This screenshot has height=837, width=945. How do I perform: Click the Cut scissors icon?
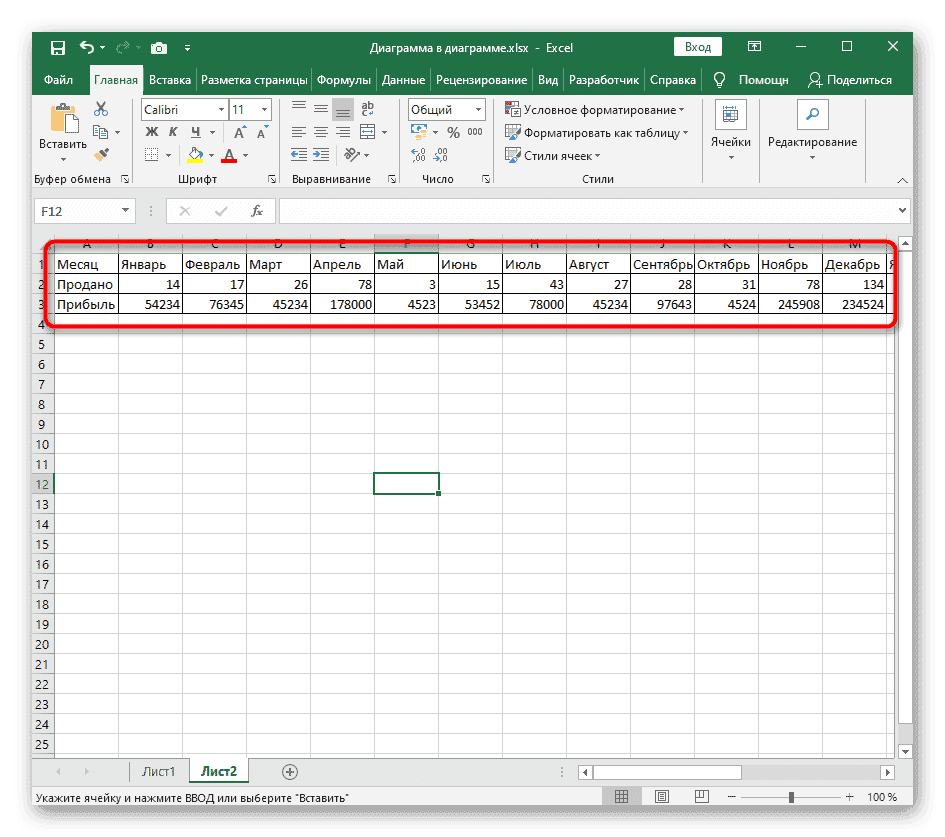(x=101, y=110)
